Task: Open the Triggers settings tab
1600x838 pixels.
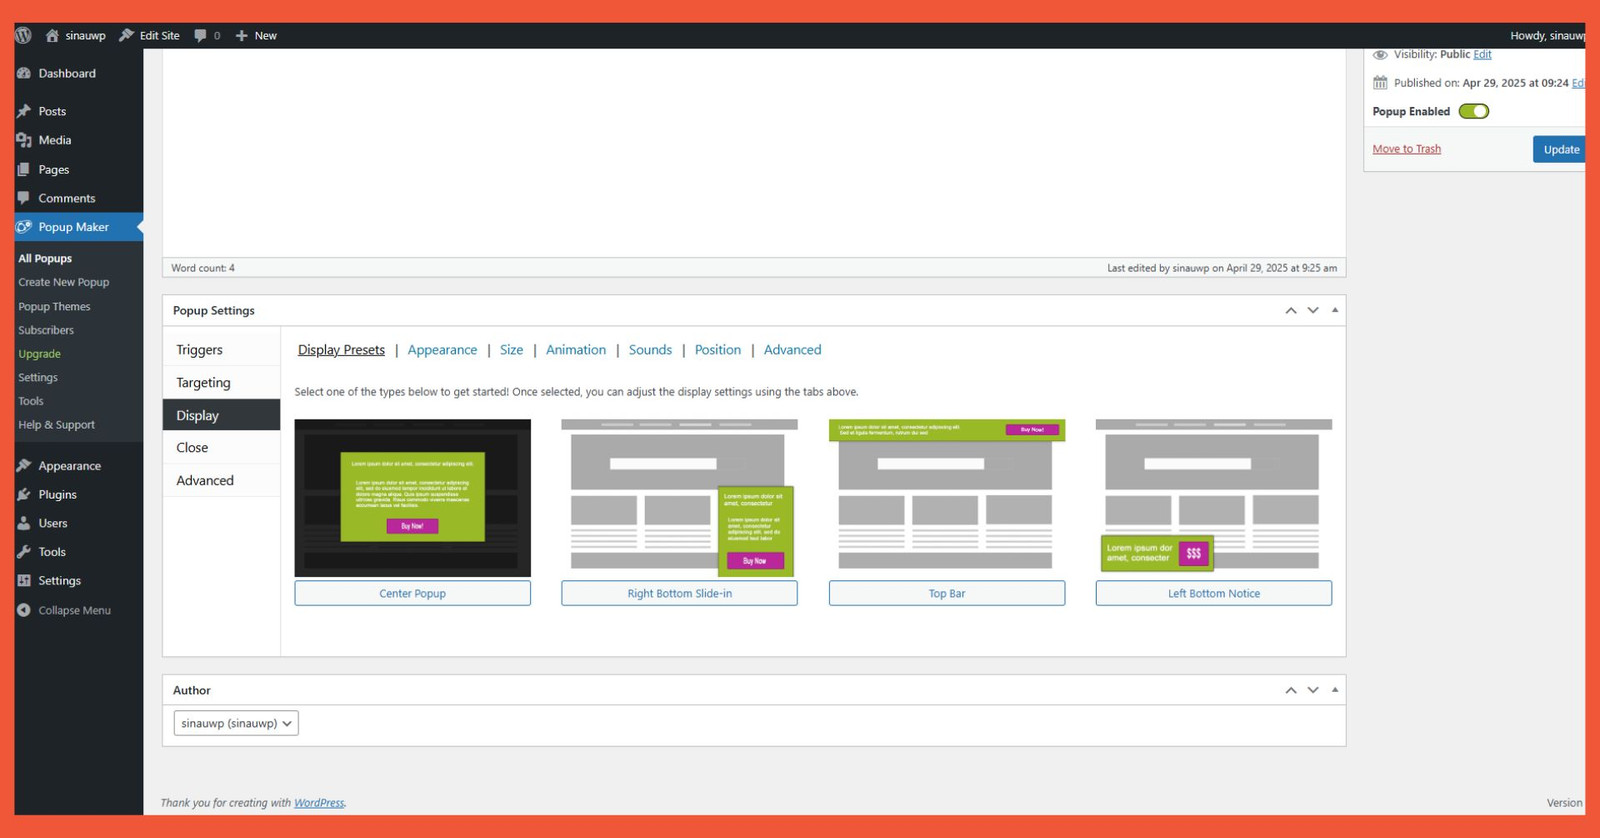Action: coord(221,350)
